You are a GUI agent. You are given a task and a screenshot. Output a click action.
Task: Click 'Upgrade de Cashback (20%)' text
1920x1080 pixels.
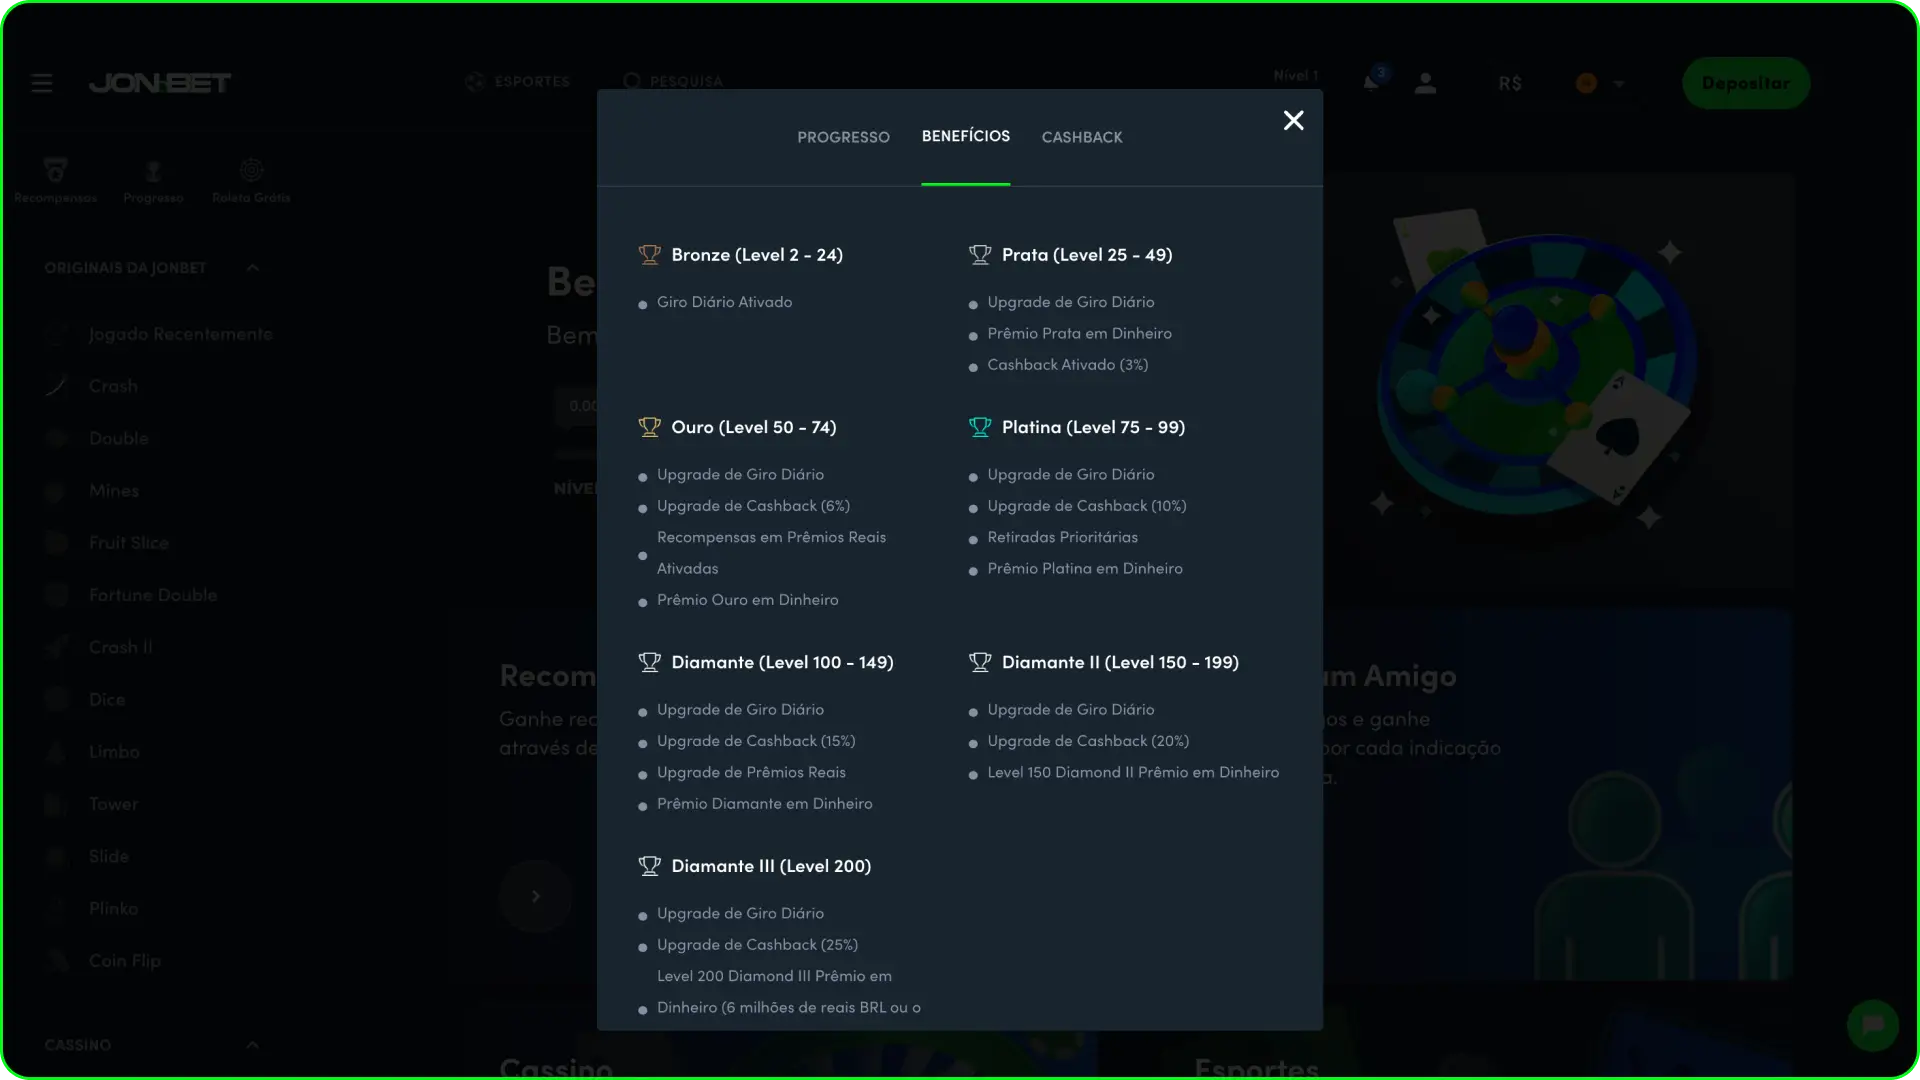coord(1088,741)
